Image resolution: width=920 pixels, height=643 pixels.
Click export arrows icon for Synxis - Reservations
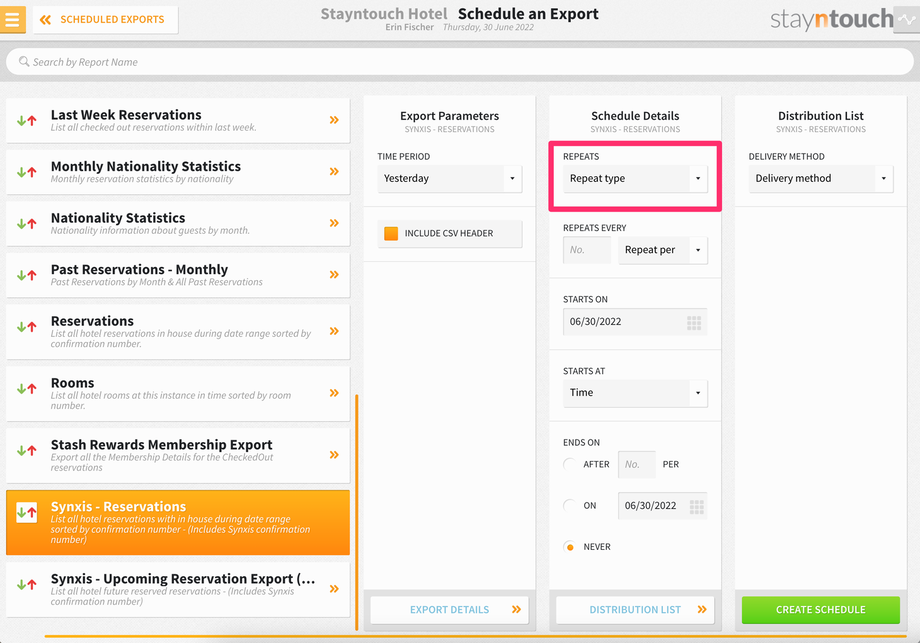tap(26, 512)
